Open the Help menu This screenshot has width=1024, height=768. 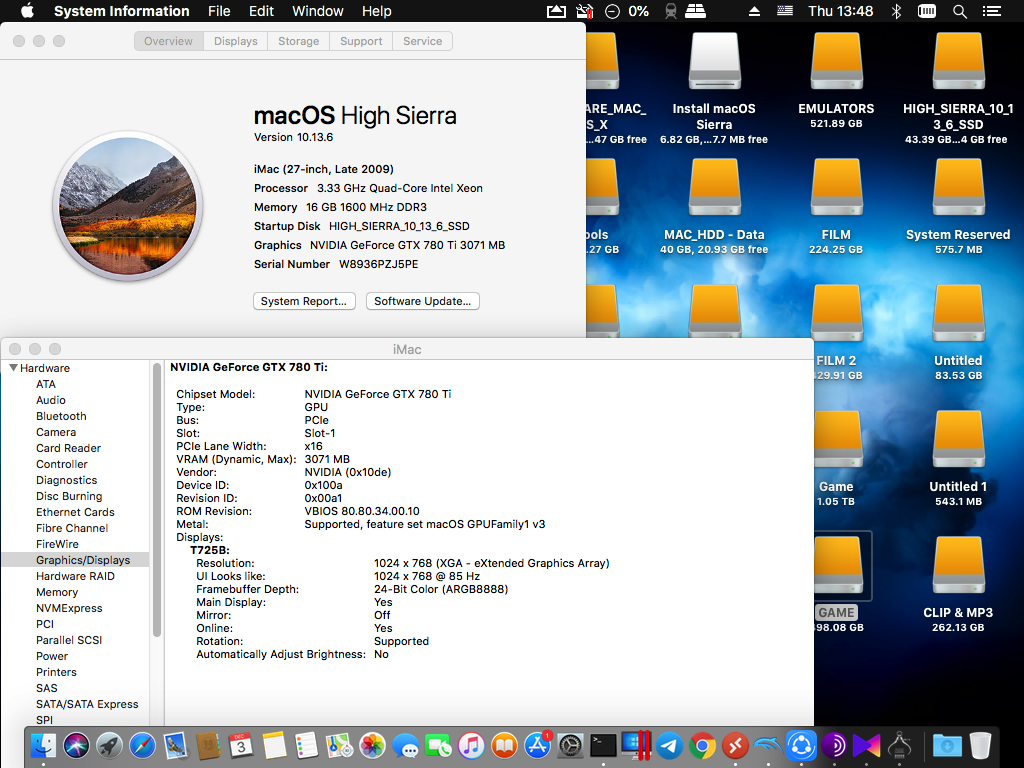(377, 11)
